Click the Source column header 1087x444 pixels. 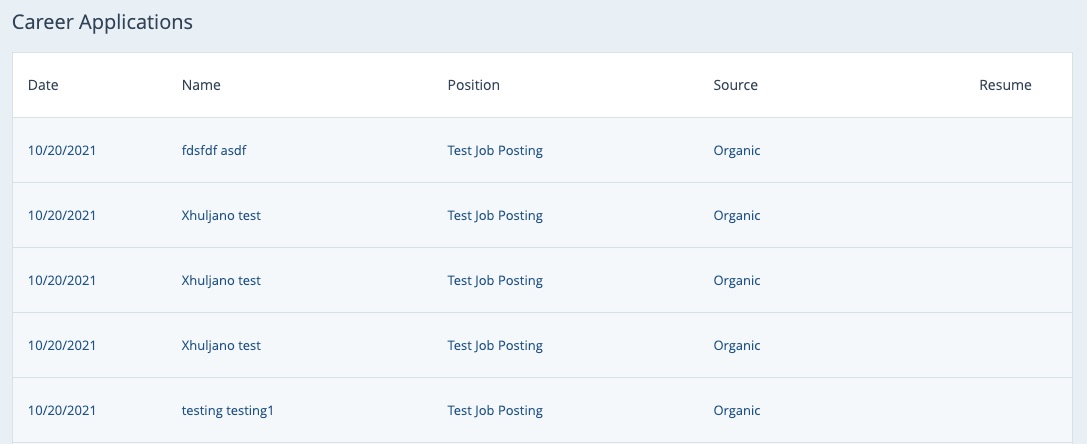click(735, 85)
